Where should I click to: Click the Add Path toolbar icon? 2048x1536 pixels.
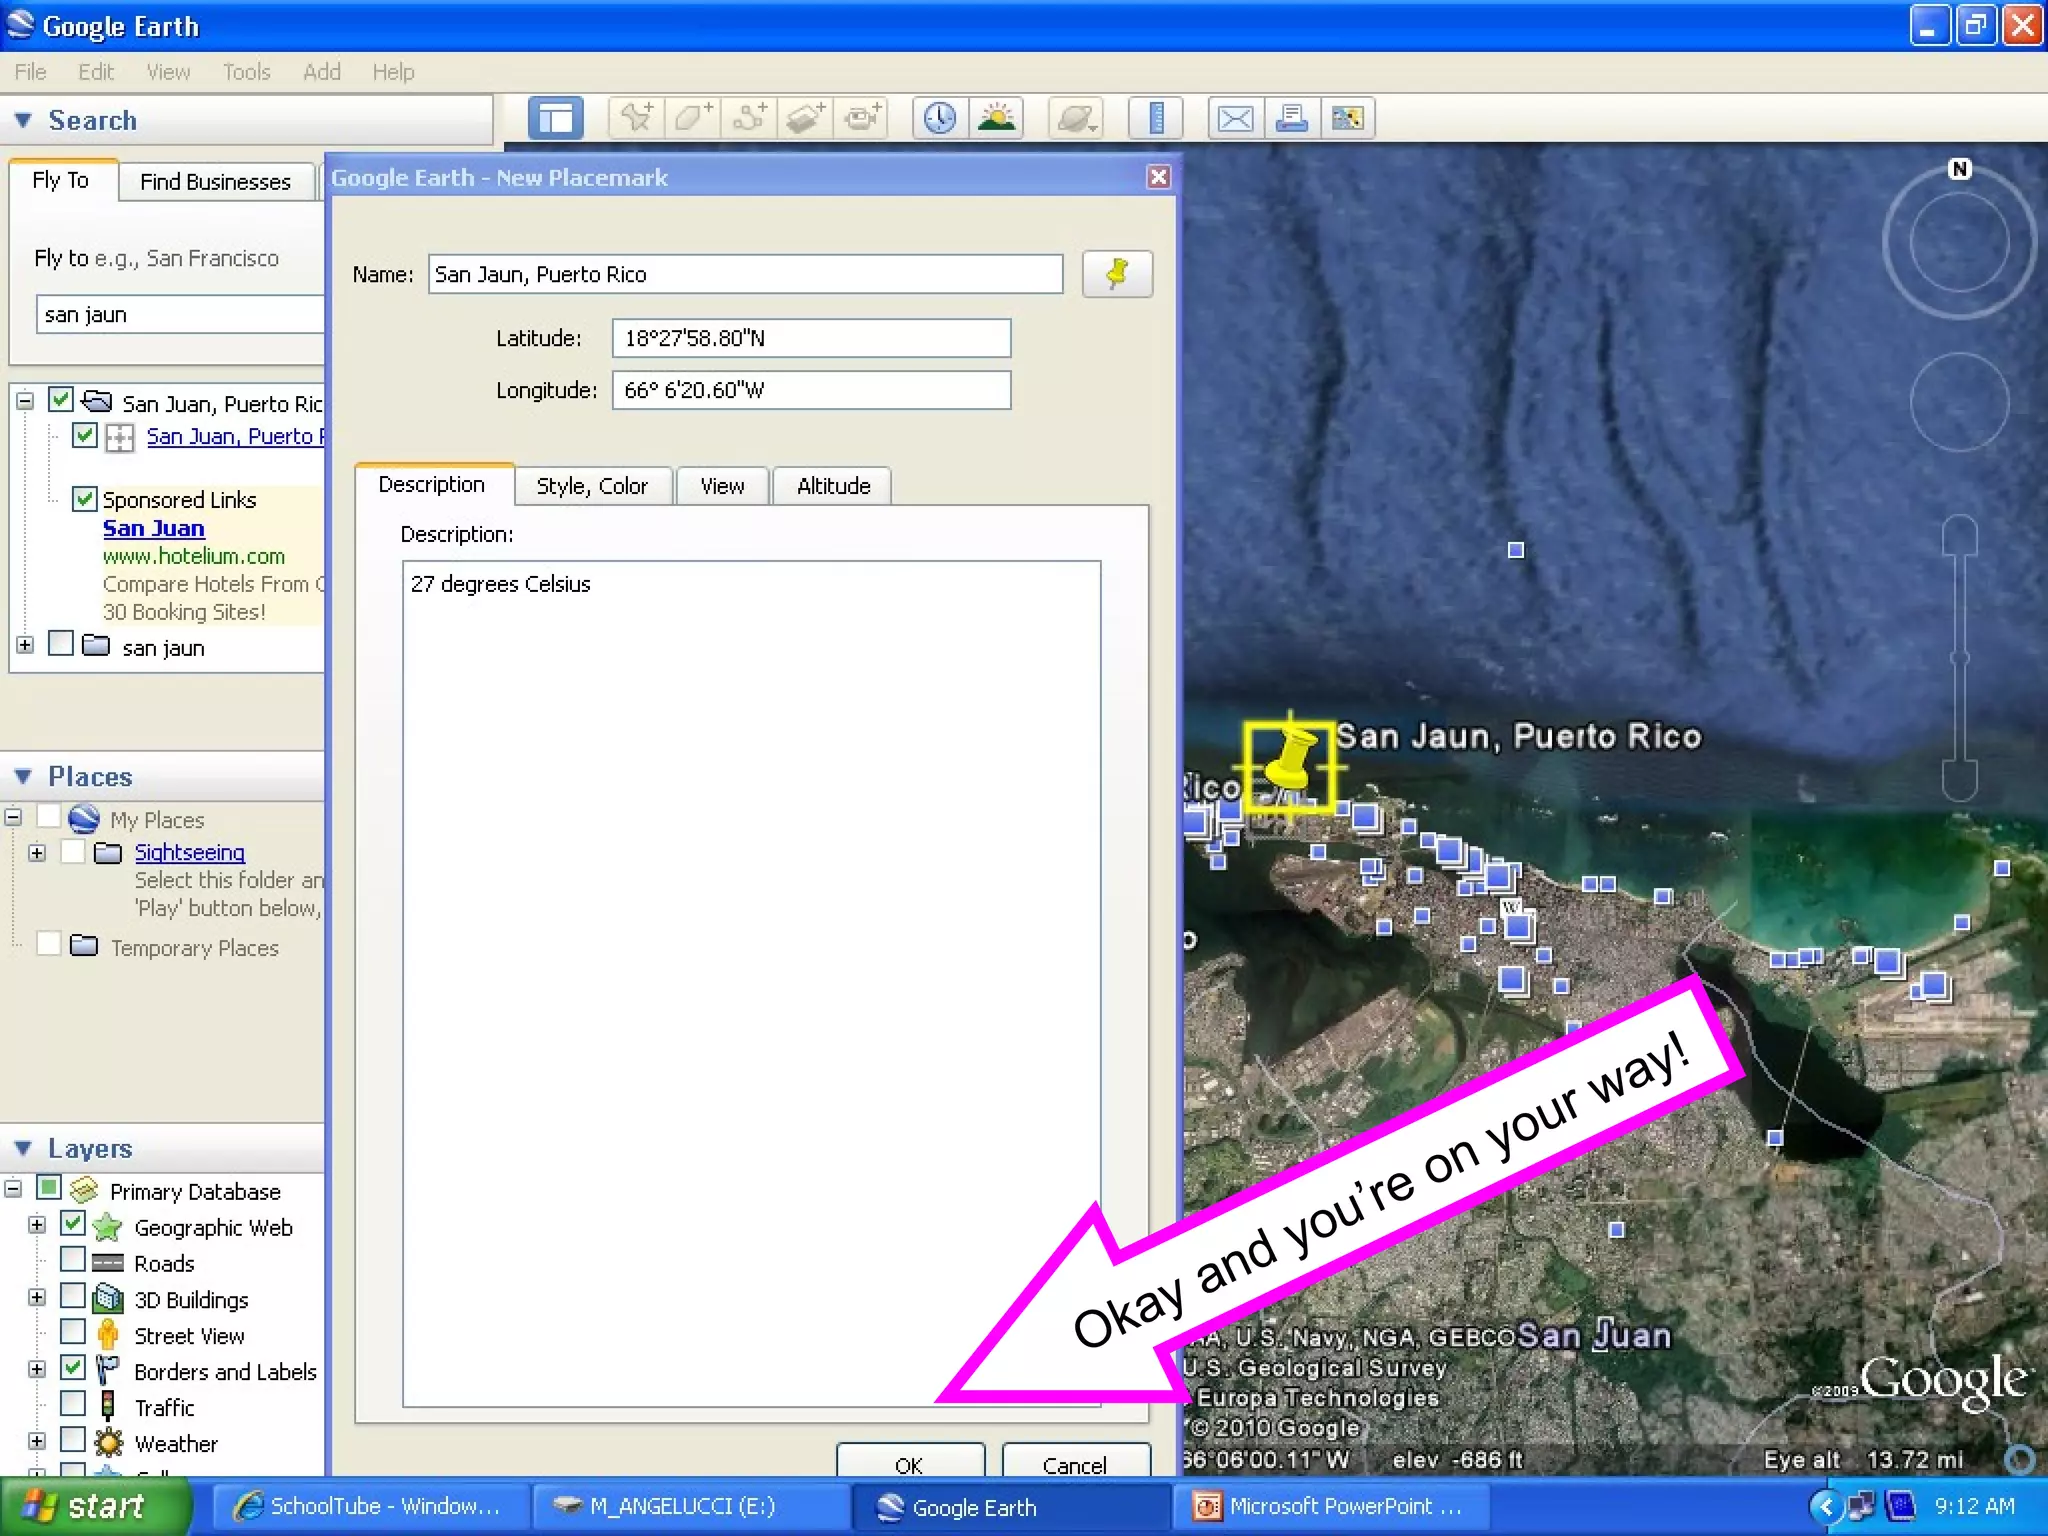coord(749,118)
